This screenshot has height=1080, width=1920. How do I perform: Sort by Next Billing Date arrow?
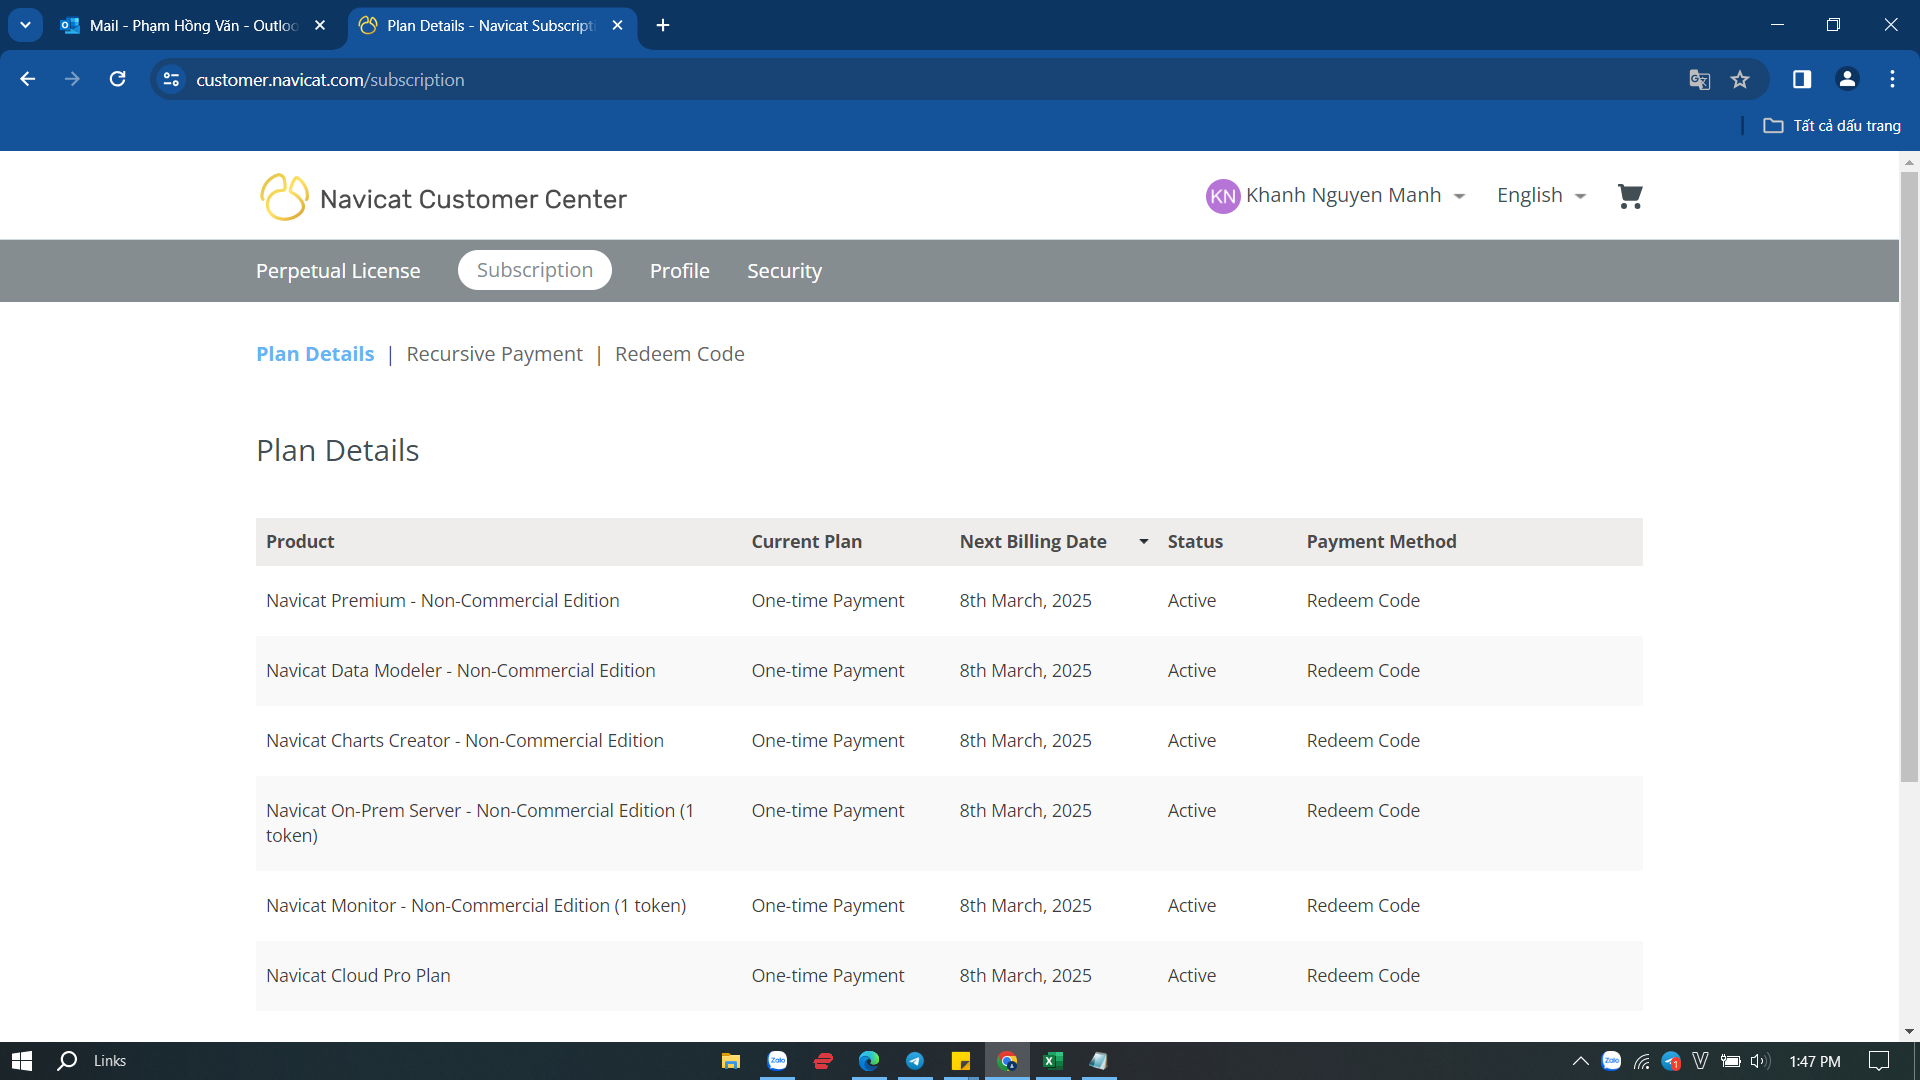coord(1143,542)
